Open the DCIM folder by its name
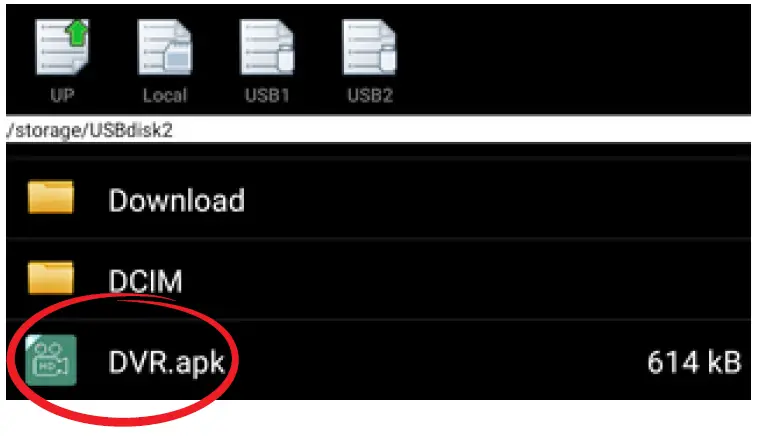 [145, 281]
